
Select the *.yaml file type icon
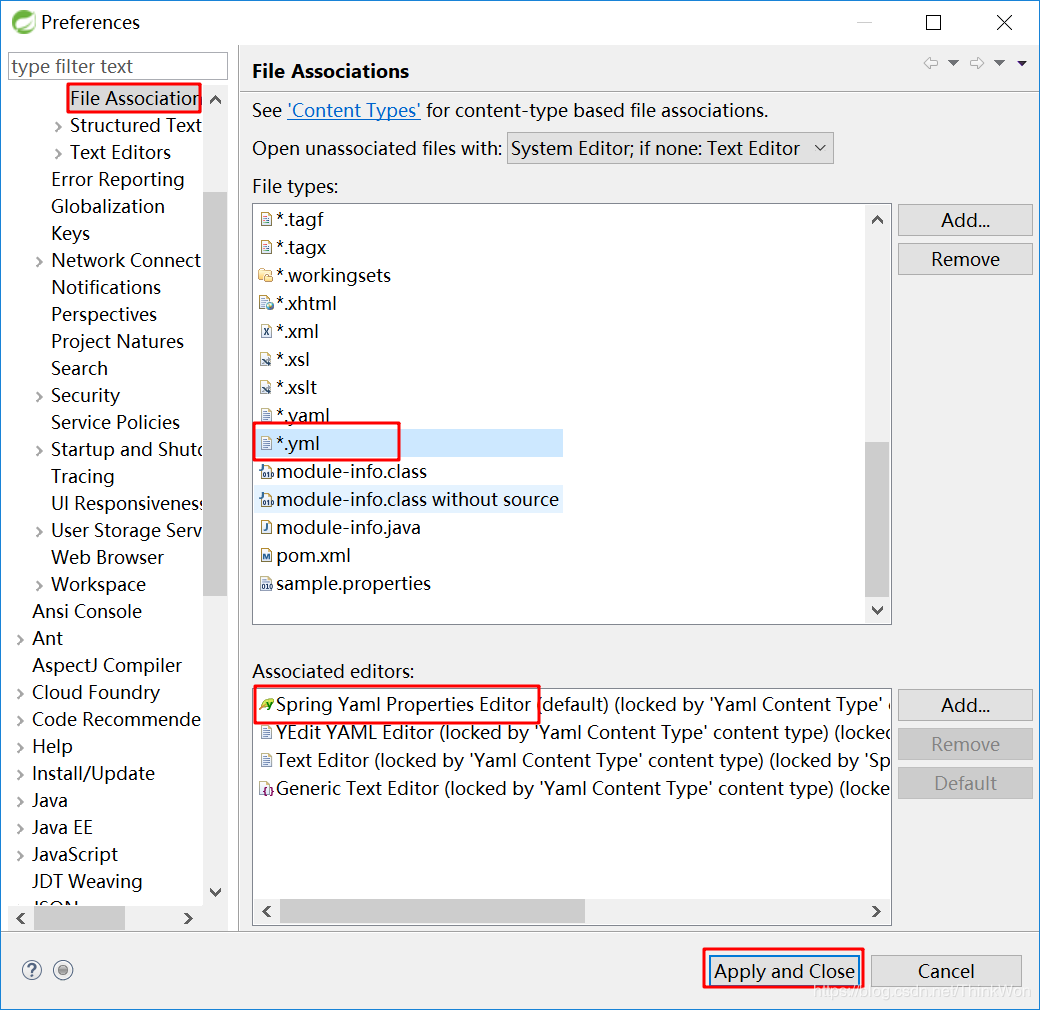click(x=266, y=415)
